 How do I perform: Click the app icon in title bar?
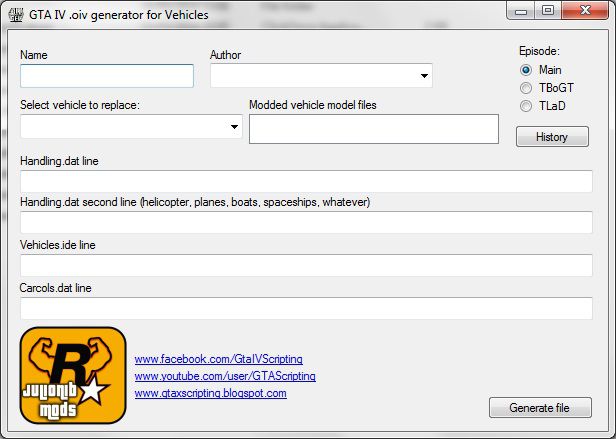(16, 15)
